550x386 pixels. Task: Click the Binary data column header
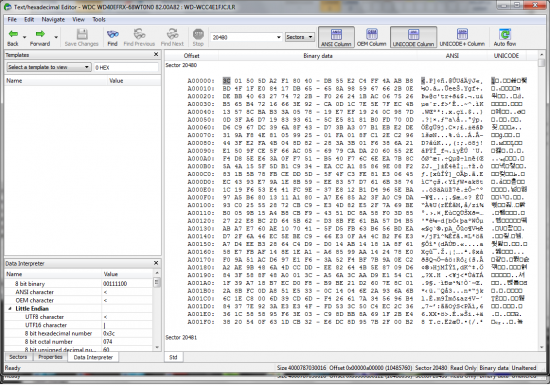(318, 56)
